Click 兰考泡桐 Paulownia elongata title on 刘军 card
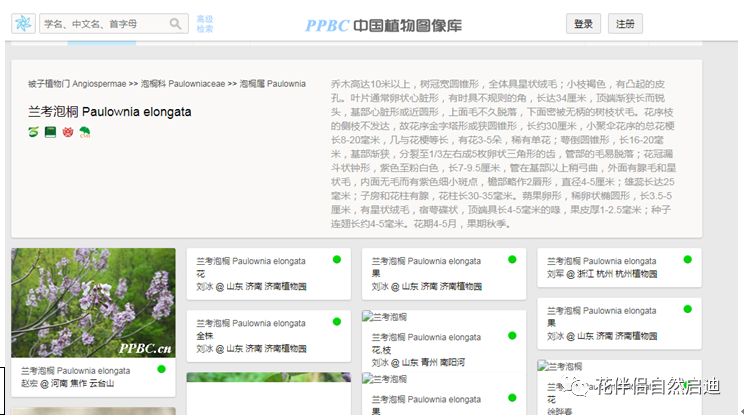744x418 pixels. pos(602,261)
